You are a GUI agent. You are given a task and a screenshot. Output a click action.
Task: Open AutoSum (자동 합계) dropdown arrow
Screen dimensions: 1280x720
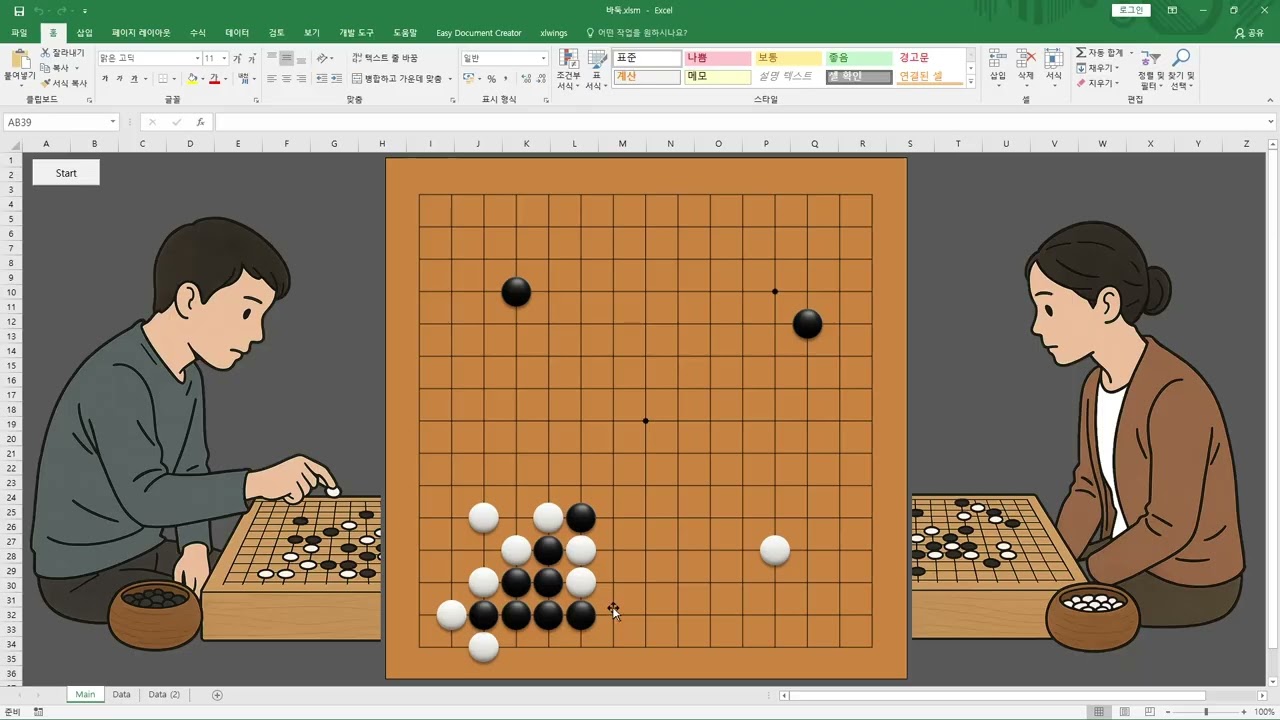[x=1131, y=52]
